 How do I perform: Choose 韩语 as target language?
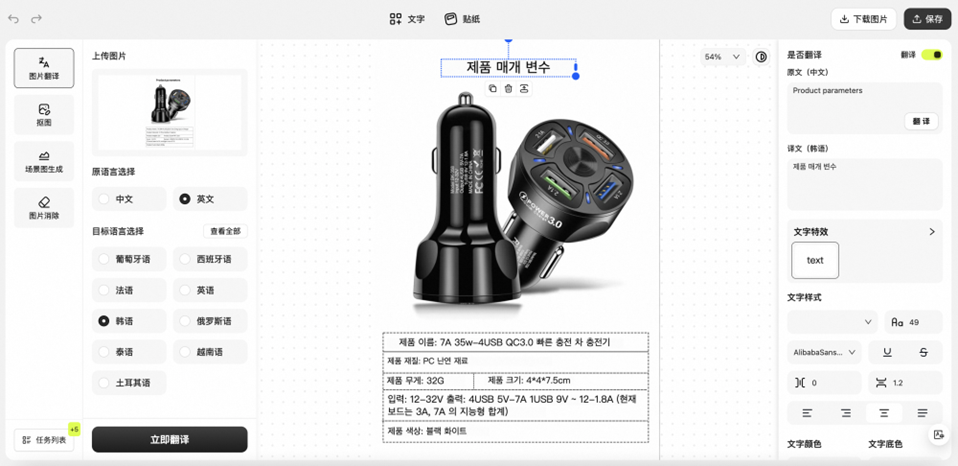click(129, 321)
